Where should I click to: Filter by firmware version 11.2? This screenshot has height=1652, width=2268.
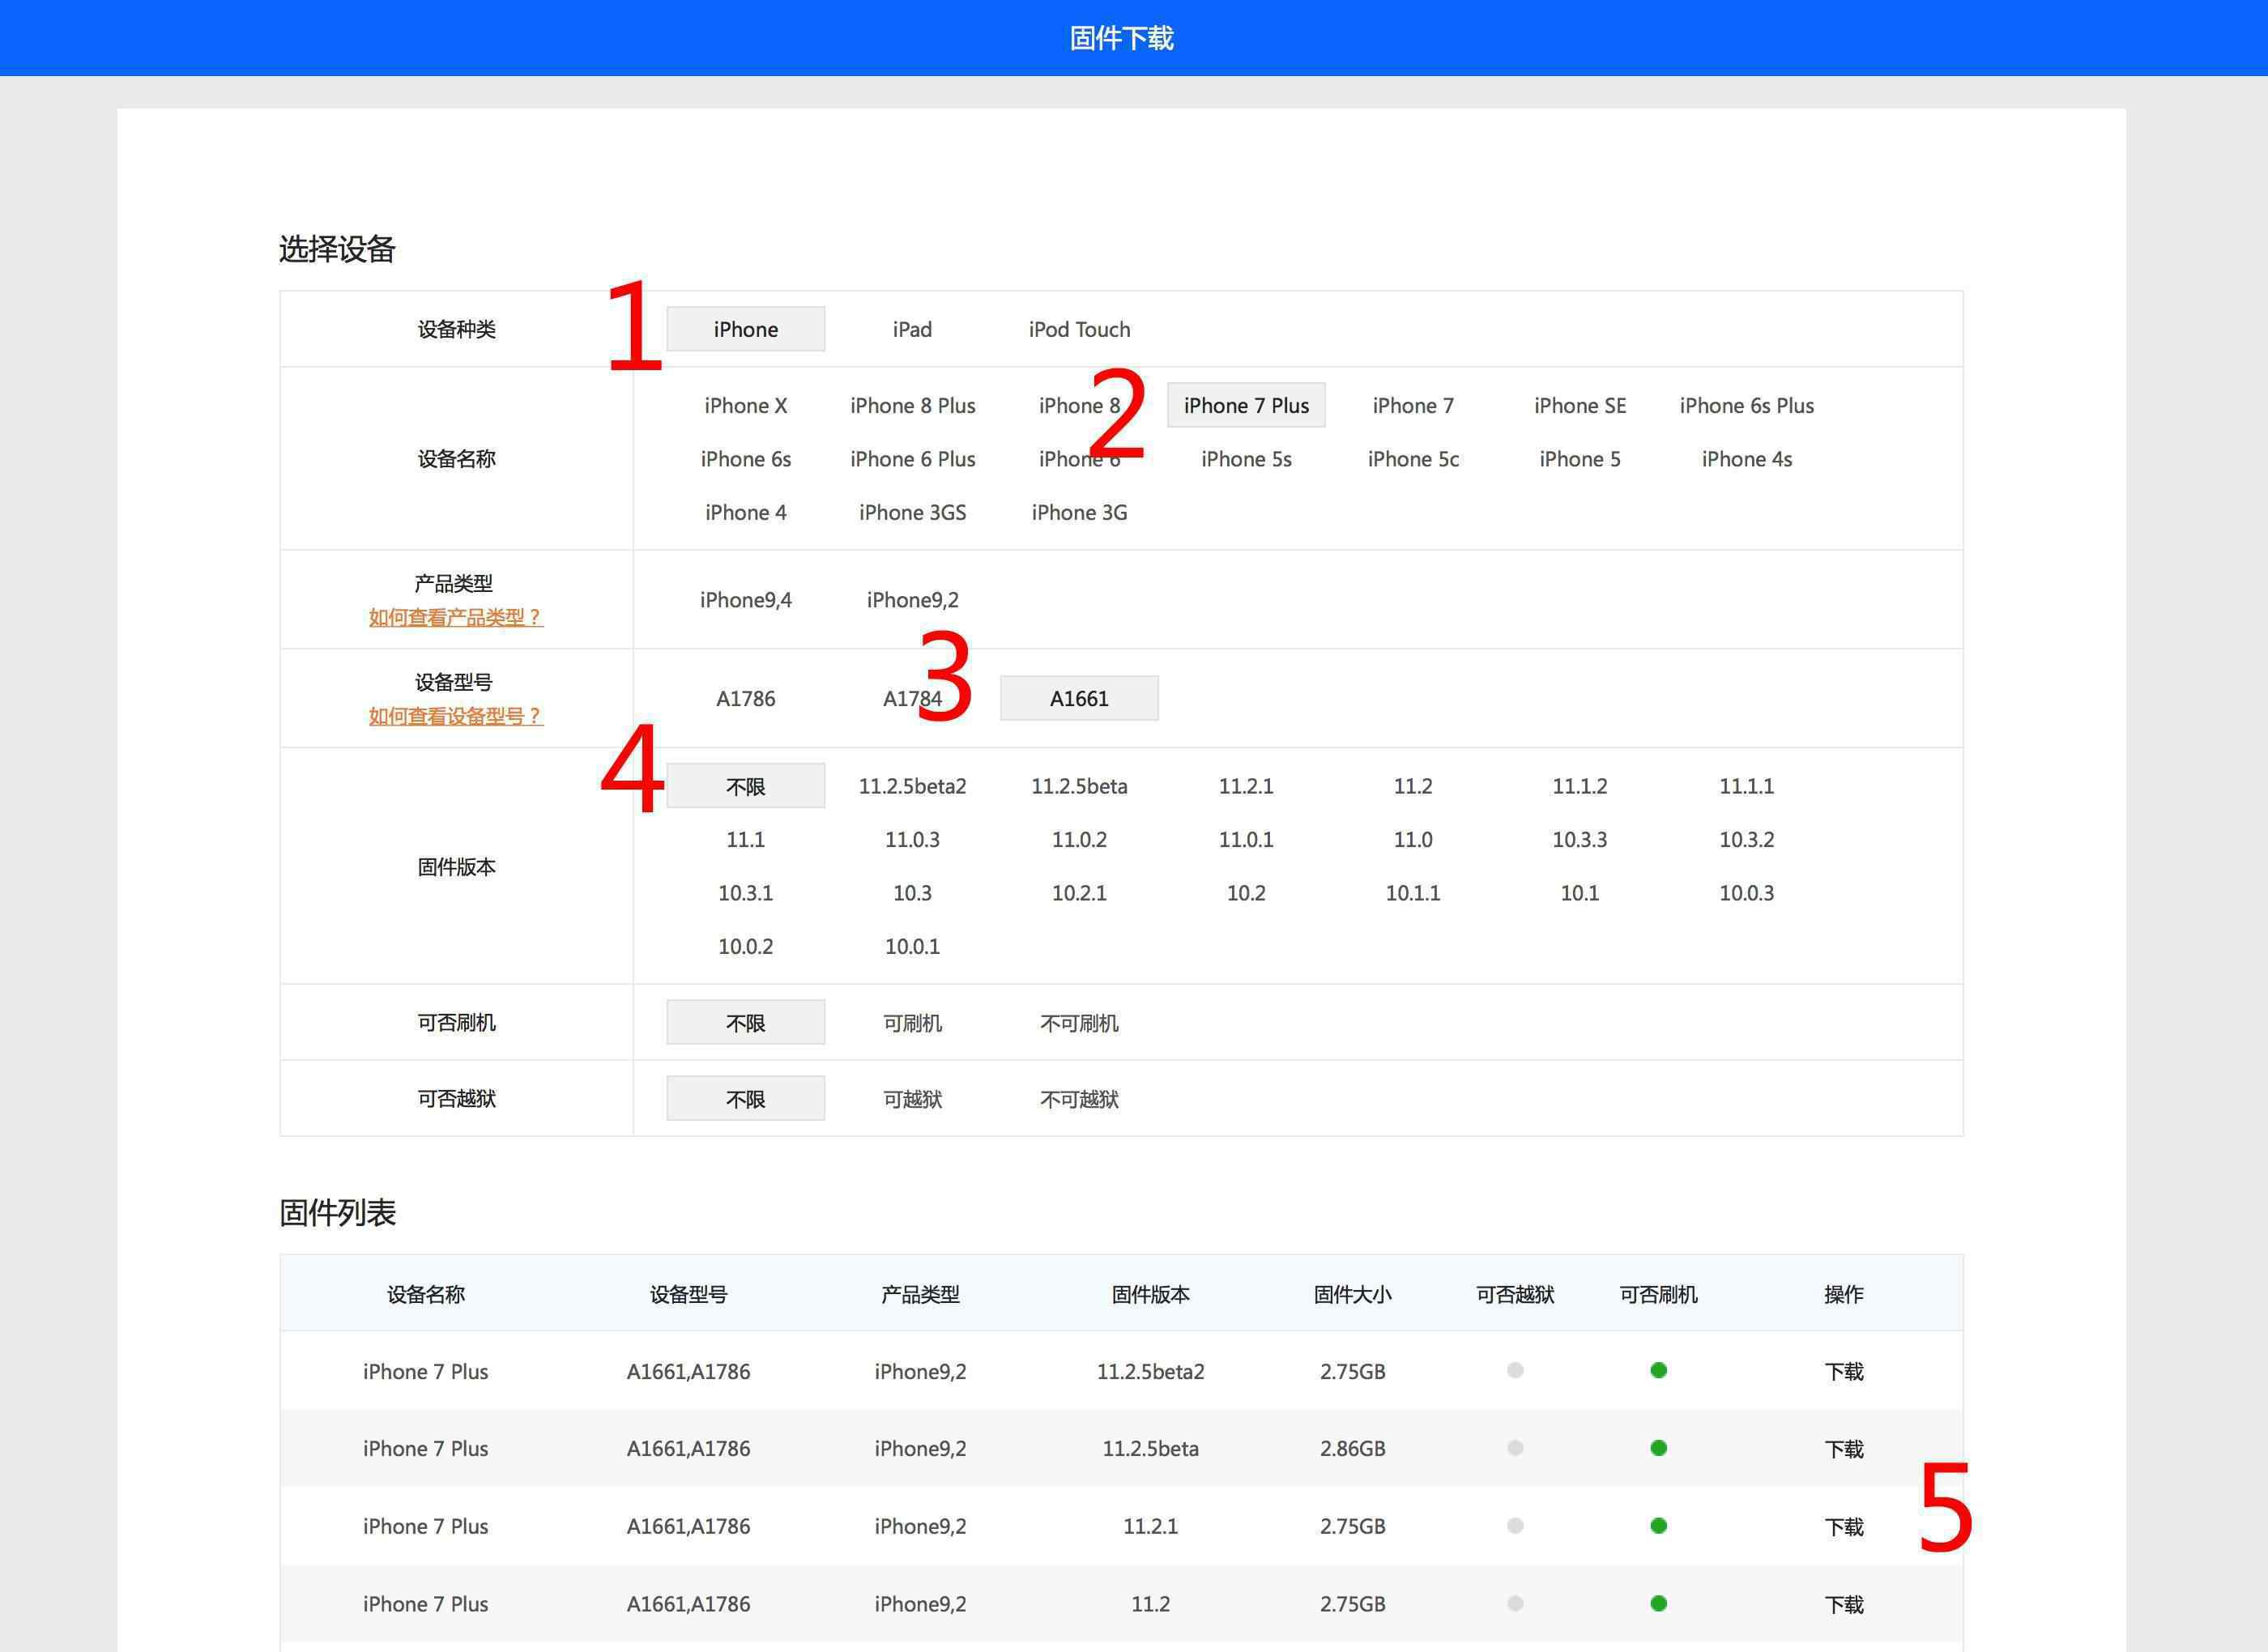point(1413,786)
